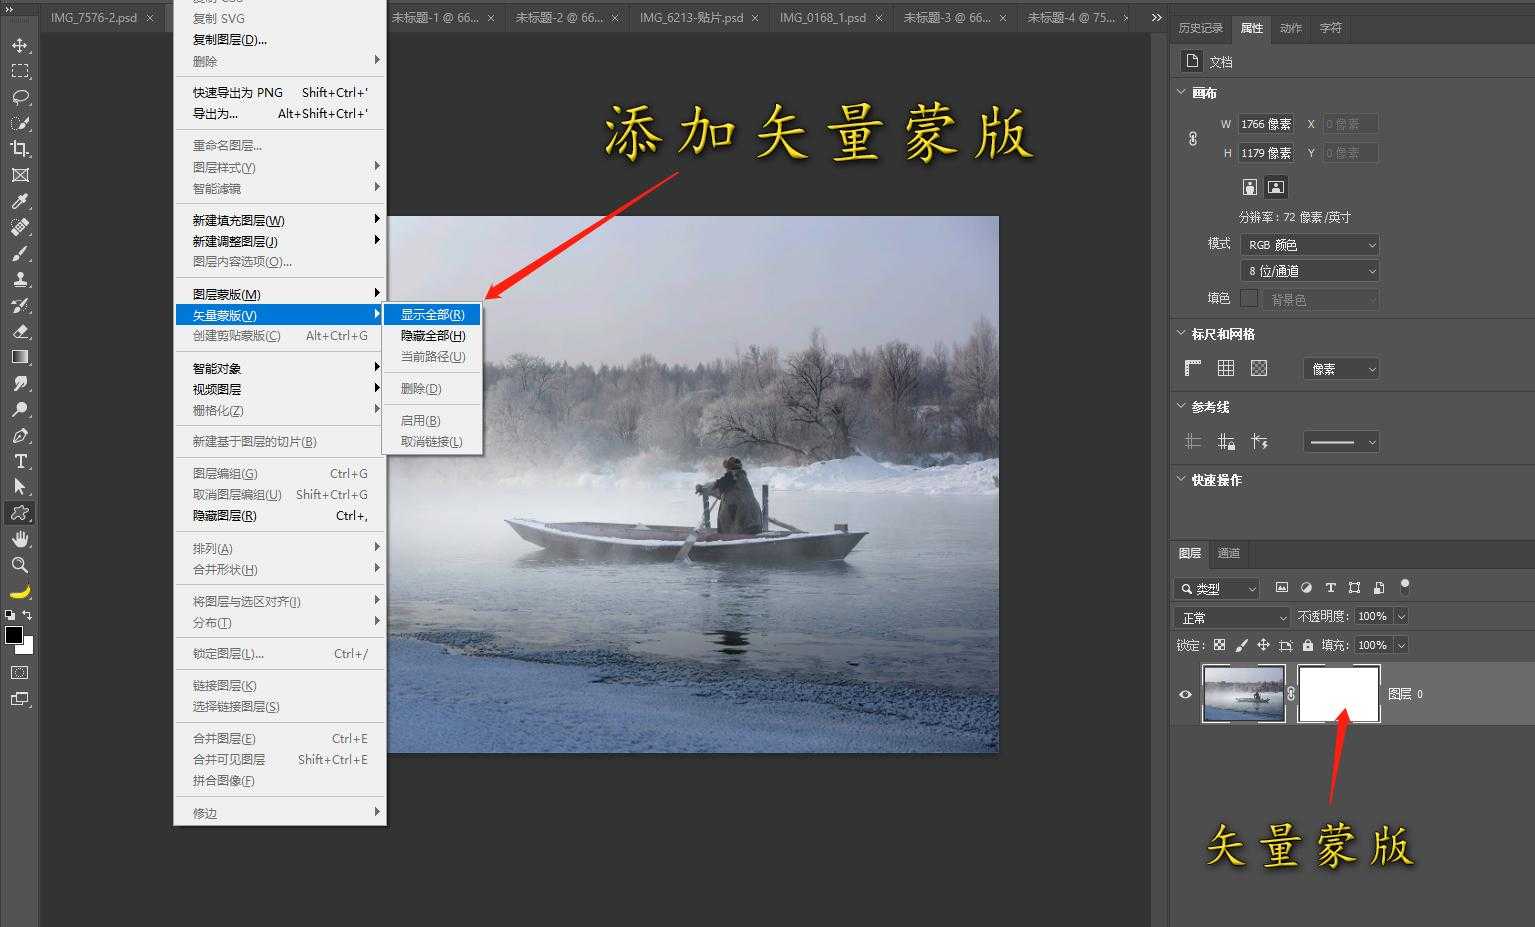The image size is (1535, 927).
Task: Select the Rectangular Marquee tool
Action: [20, 71]
